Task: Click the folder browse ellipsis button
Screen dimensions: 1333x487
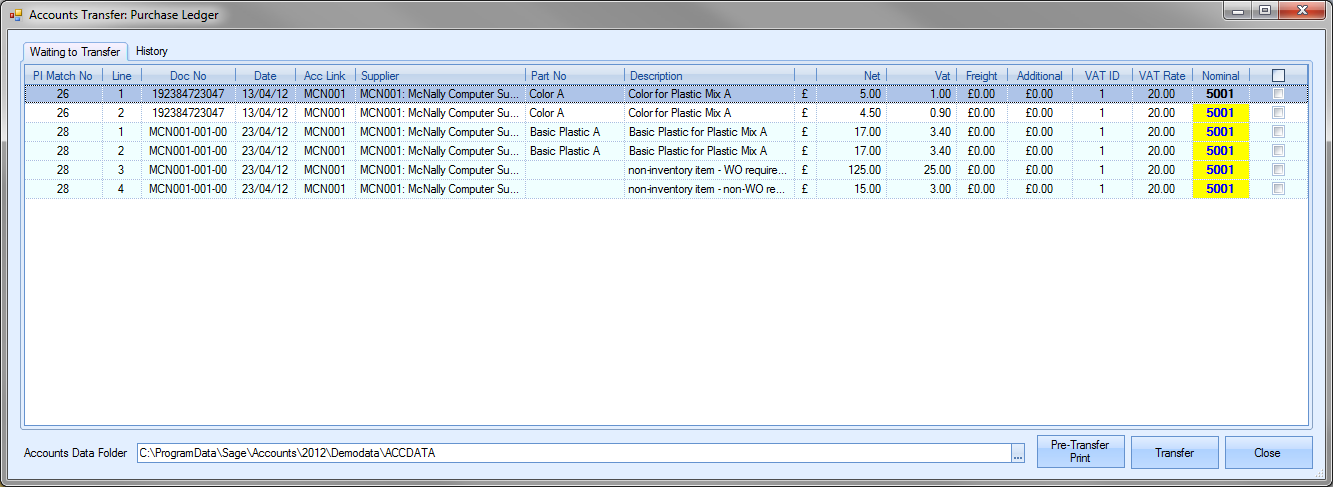Action: pyautogui.click(x=1018, y=453)
